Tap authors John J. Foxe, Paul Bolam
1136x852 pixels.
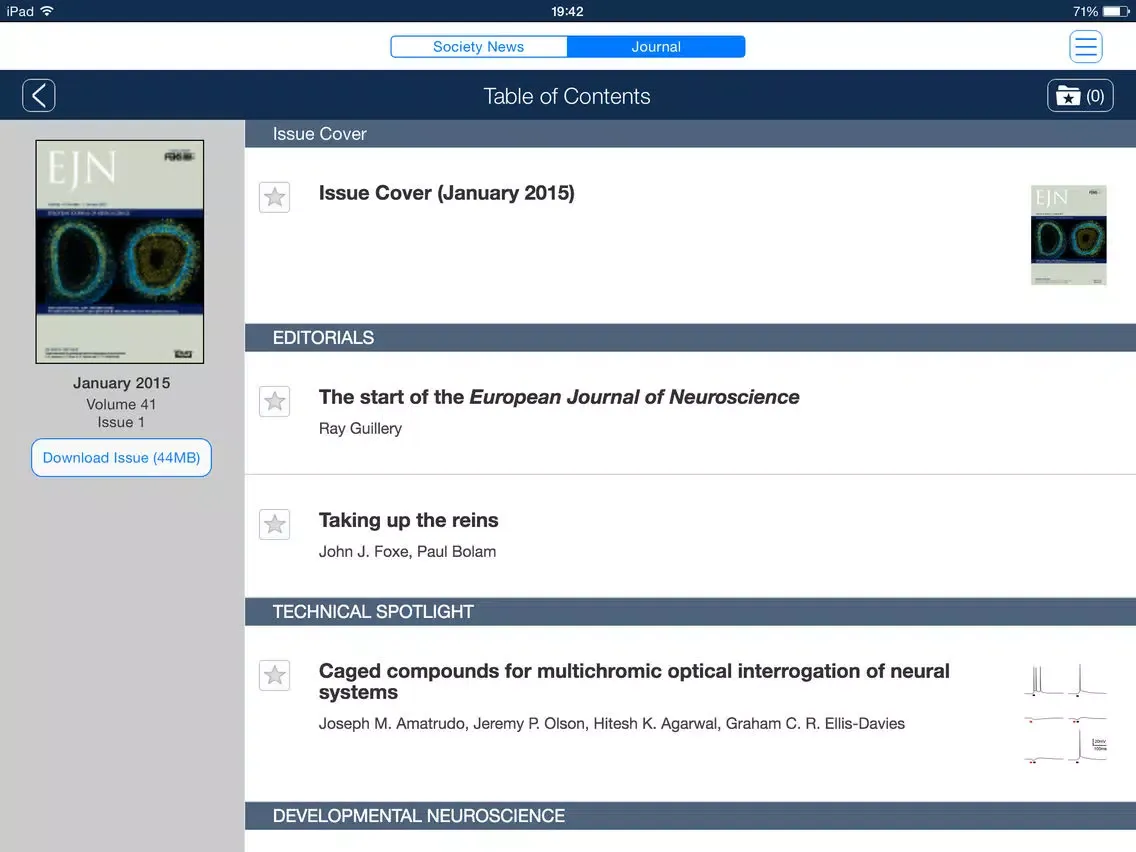point(407,551)
